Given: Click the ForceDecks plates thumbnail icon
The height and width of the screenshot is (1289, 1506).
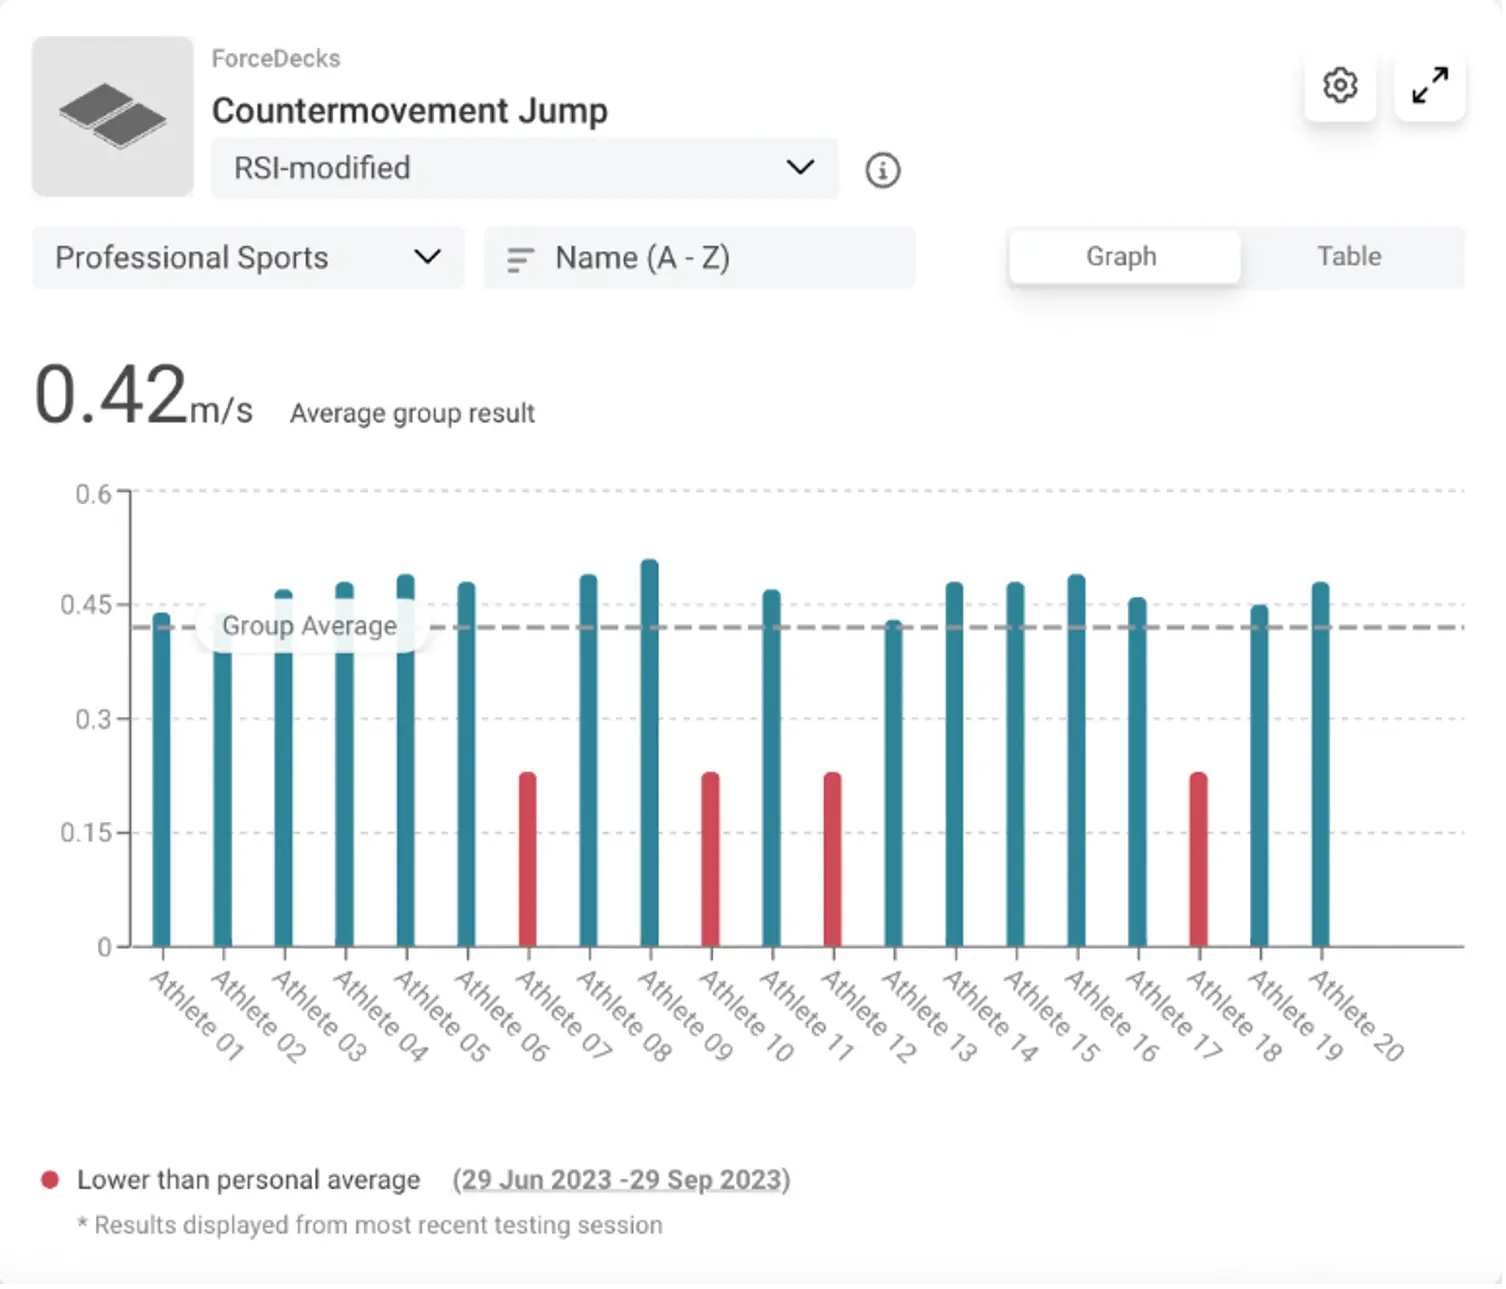Looking at the screenshot, I should pyautogui.click(x=113, y=117).
